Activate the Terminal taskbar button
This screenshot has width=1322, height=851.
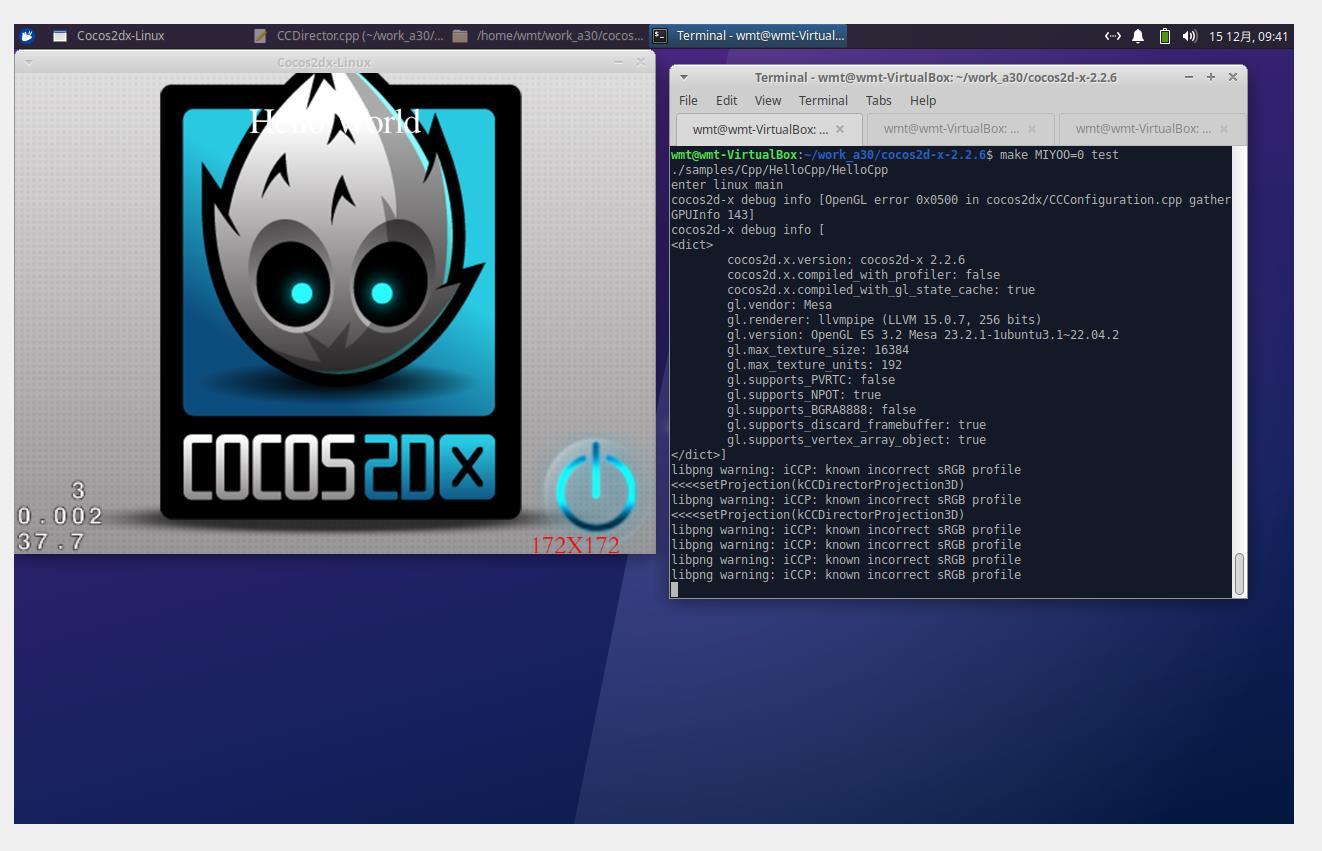pyautogui.click(x=749, y=36)
